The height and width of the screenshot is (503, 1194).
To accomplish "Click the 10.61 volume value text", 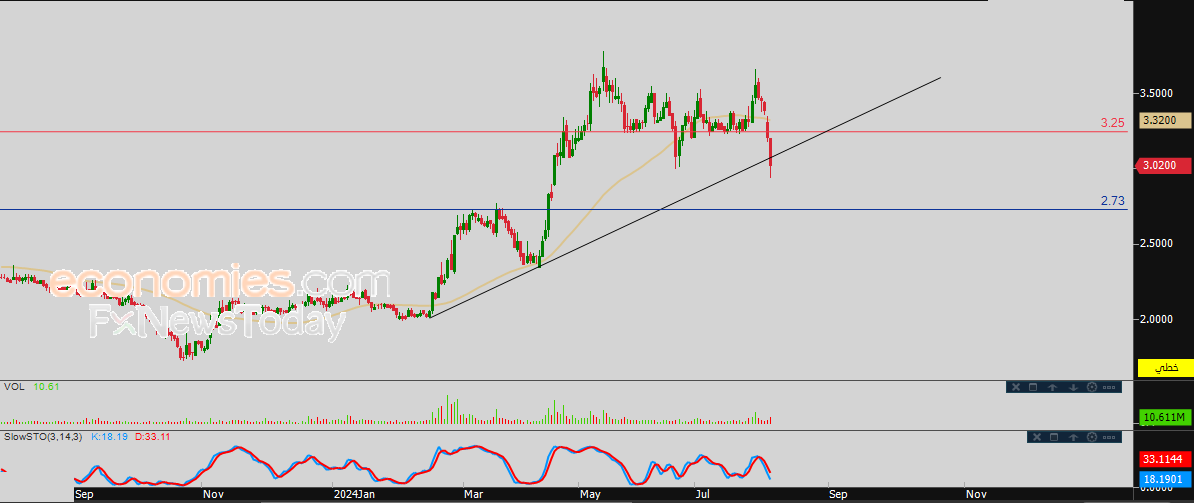I will click(x=46, y=387).
